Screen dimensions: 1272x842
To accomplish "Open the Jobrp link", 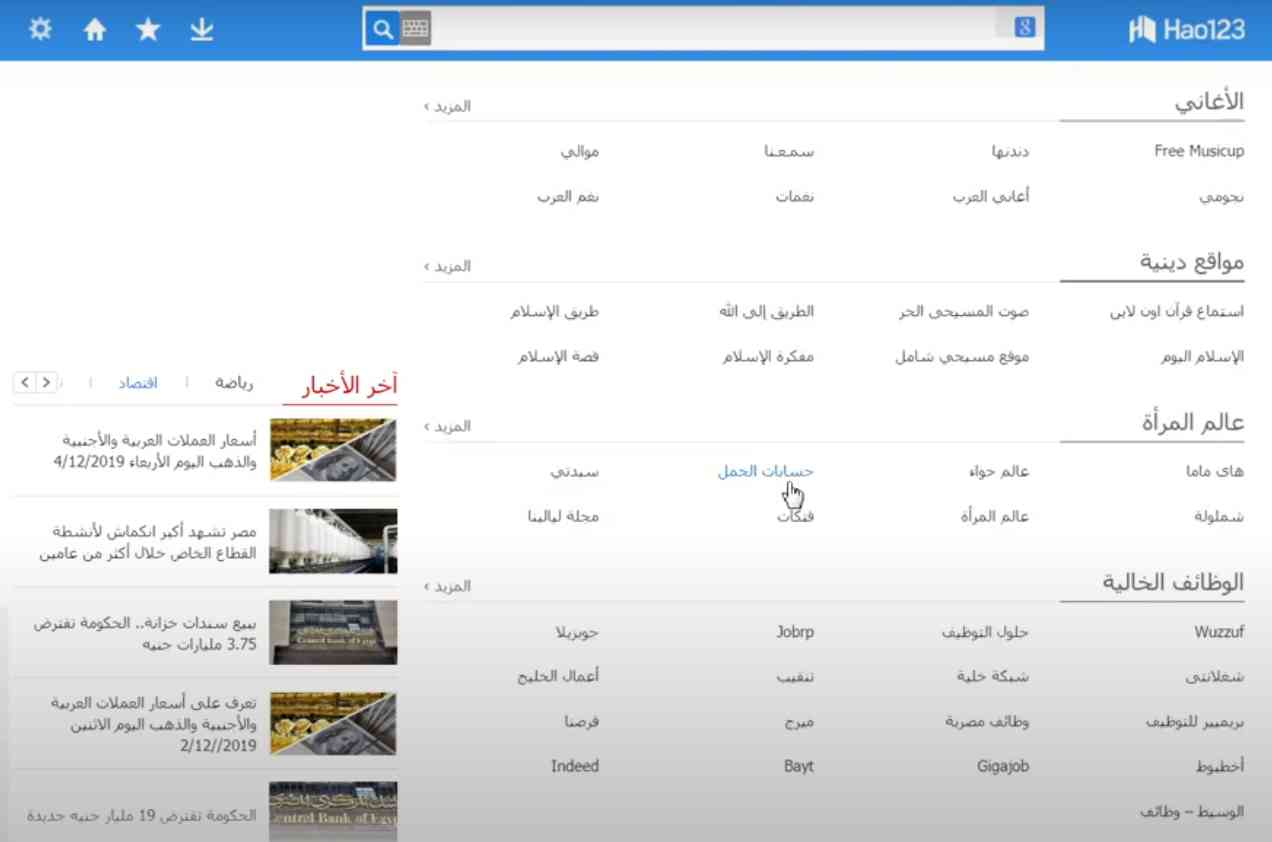I will coord(795,632).
